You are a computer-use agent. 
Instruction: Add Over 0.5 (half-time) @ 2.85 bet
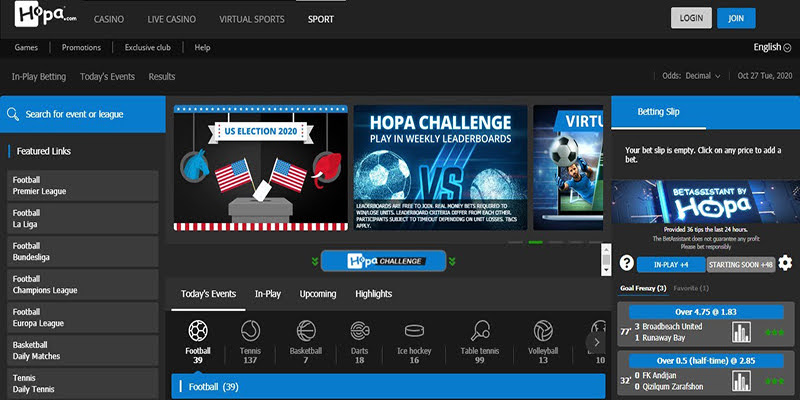point(706,361)
